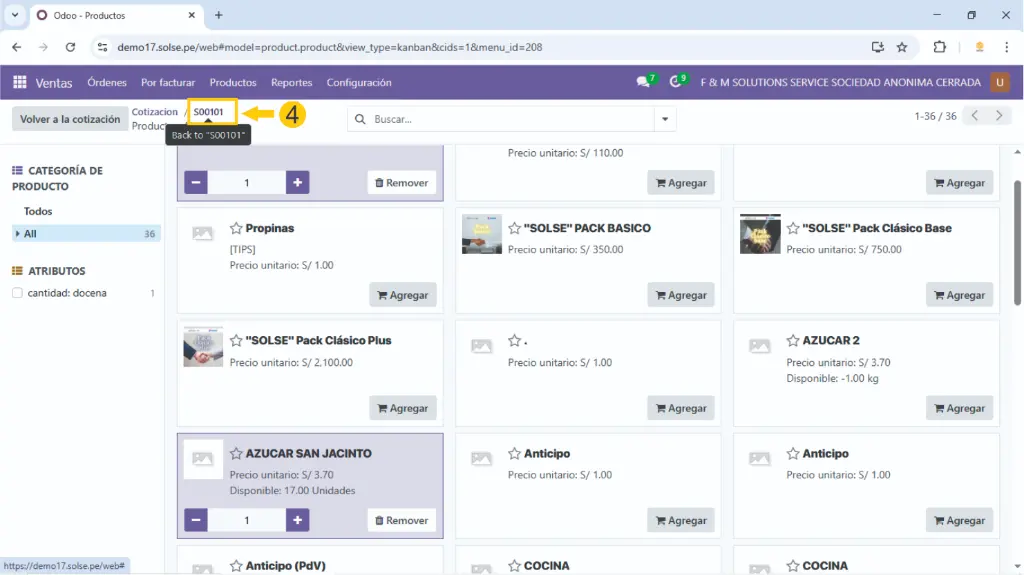Image resolution: width=1024 pixels, height=575 pixels.
Task: Decrease AZUCAR SAN JACINTO quantity with minus
Action: pyautogui.click(x=196, y=520)
